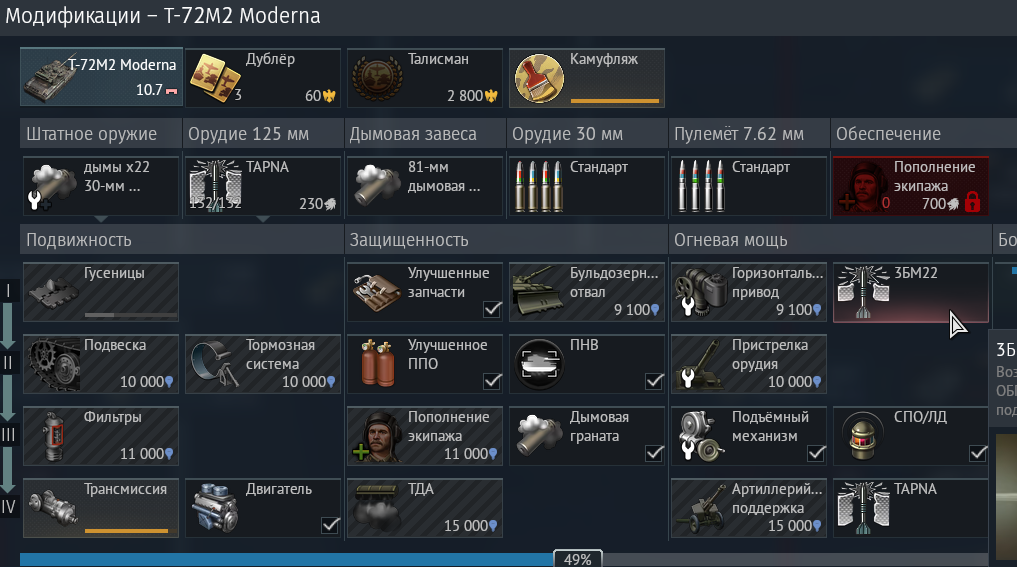Expand the TAPNA ammunition dropdown arrow
Viewport: 1017px width, 567px height.
point(263,219)
